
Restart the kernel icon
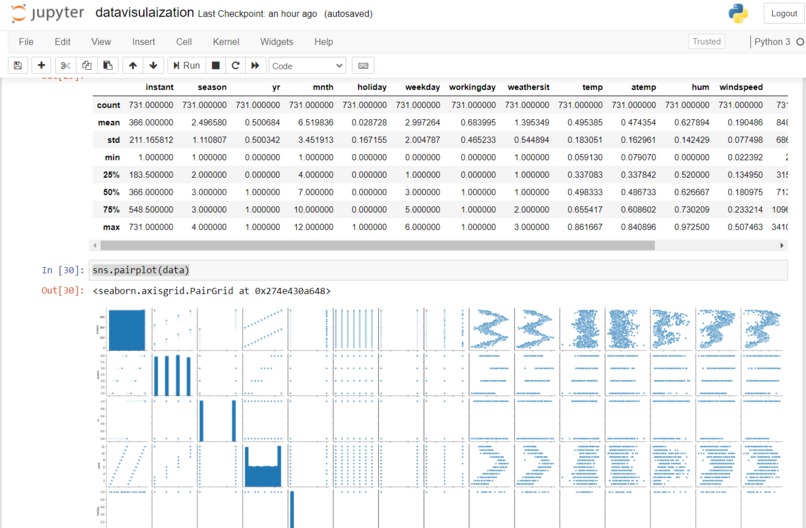click(x=235, y=66)
